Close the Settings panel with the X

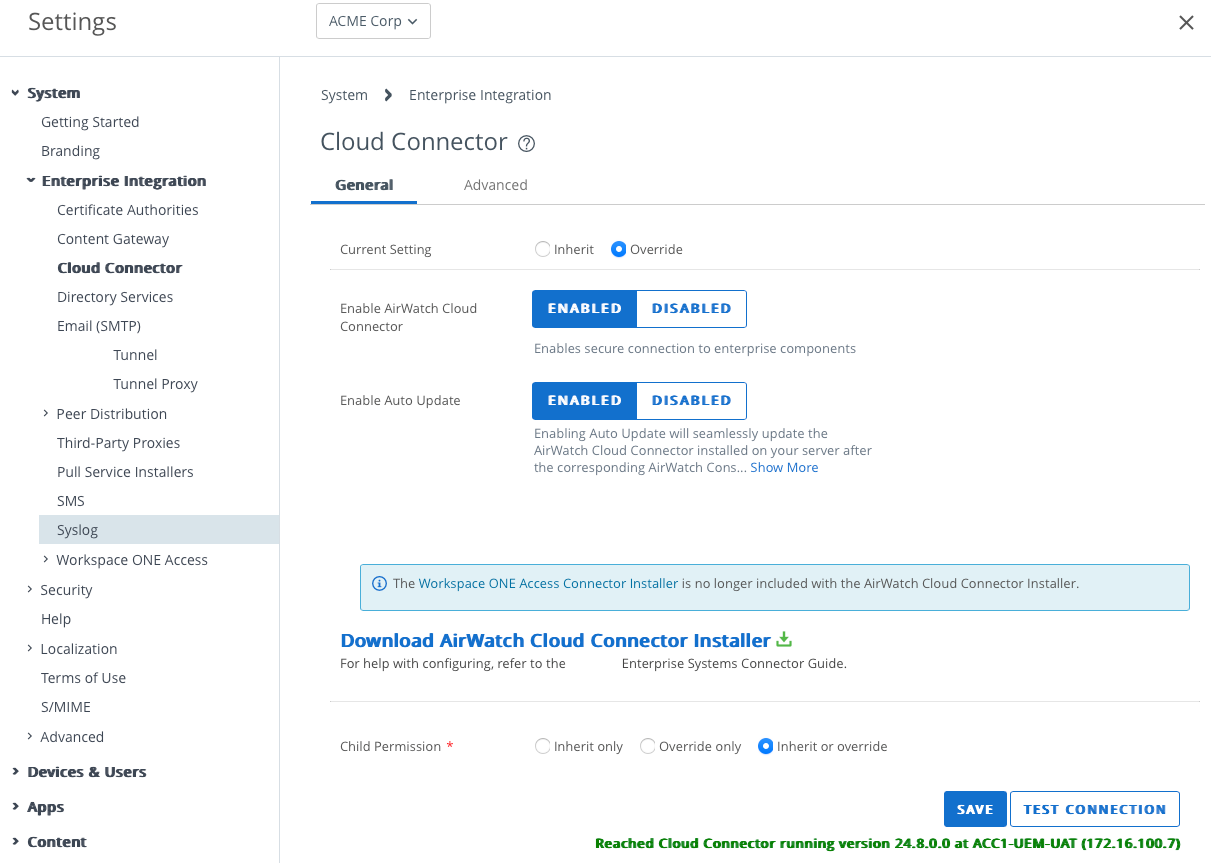click(x=1186, y=22)
